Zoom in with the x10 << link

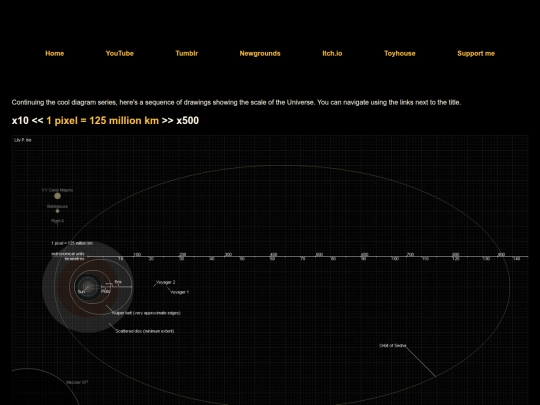[28, 121]
